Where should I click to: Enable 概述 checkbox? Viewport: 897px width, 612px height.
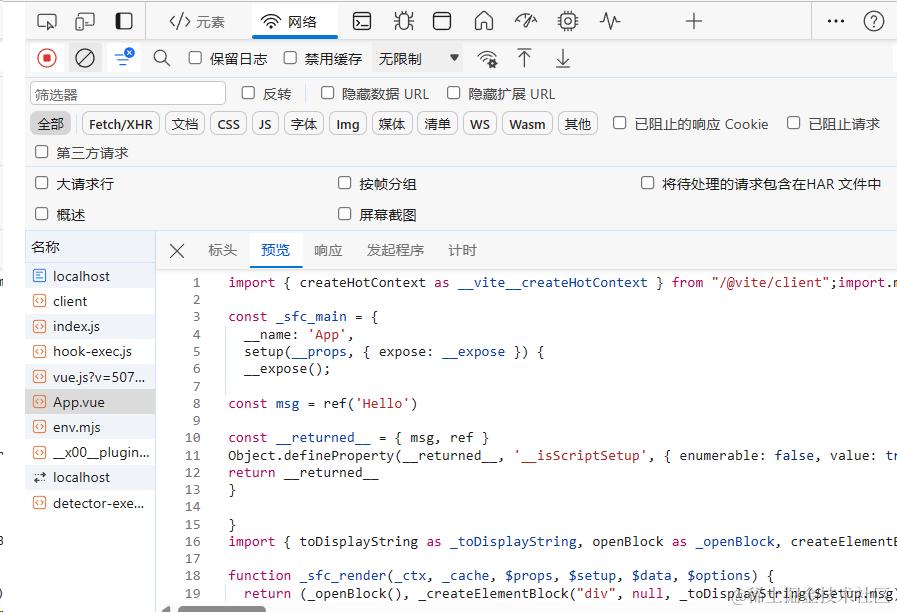click(x=41, y=214)
